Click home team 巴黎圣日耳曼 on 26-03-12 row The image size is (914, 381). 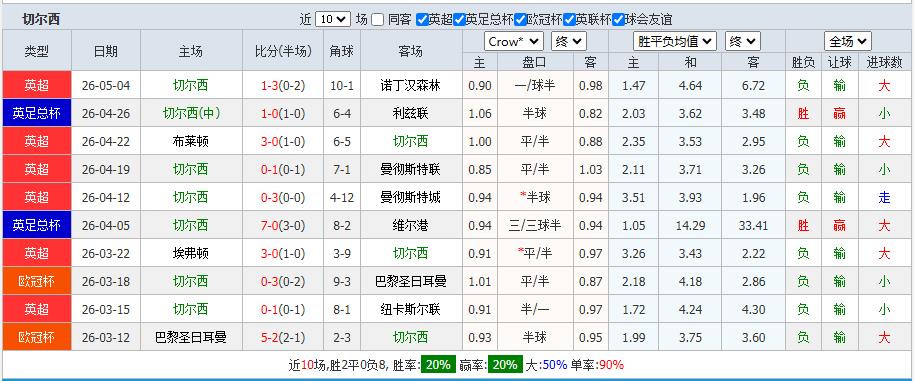coord(191,337)
